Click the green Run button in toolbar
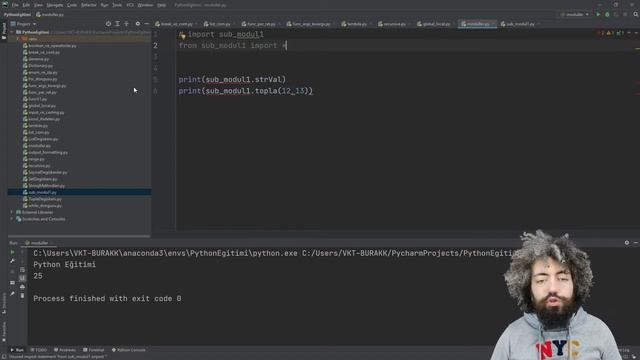This screenshot has width=640, height=360. [x=598, y=14]
